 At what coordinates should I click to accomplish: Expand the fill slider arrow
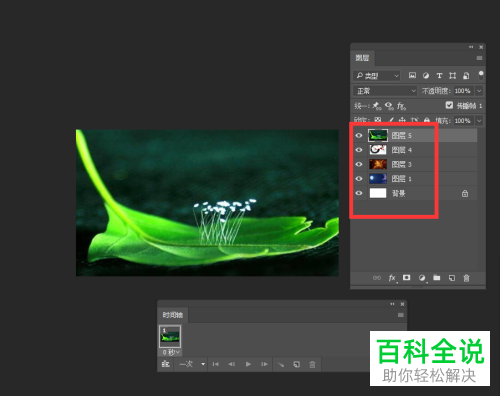479,120
